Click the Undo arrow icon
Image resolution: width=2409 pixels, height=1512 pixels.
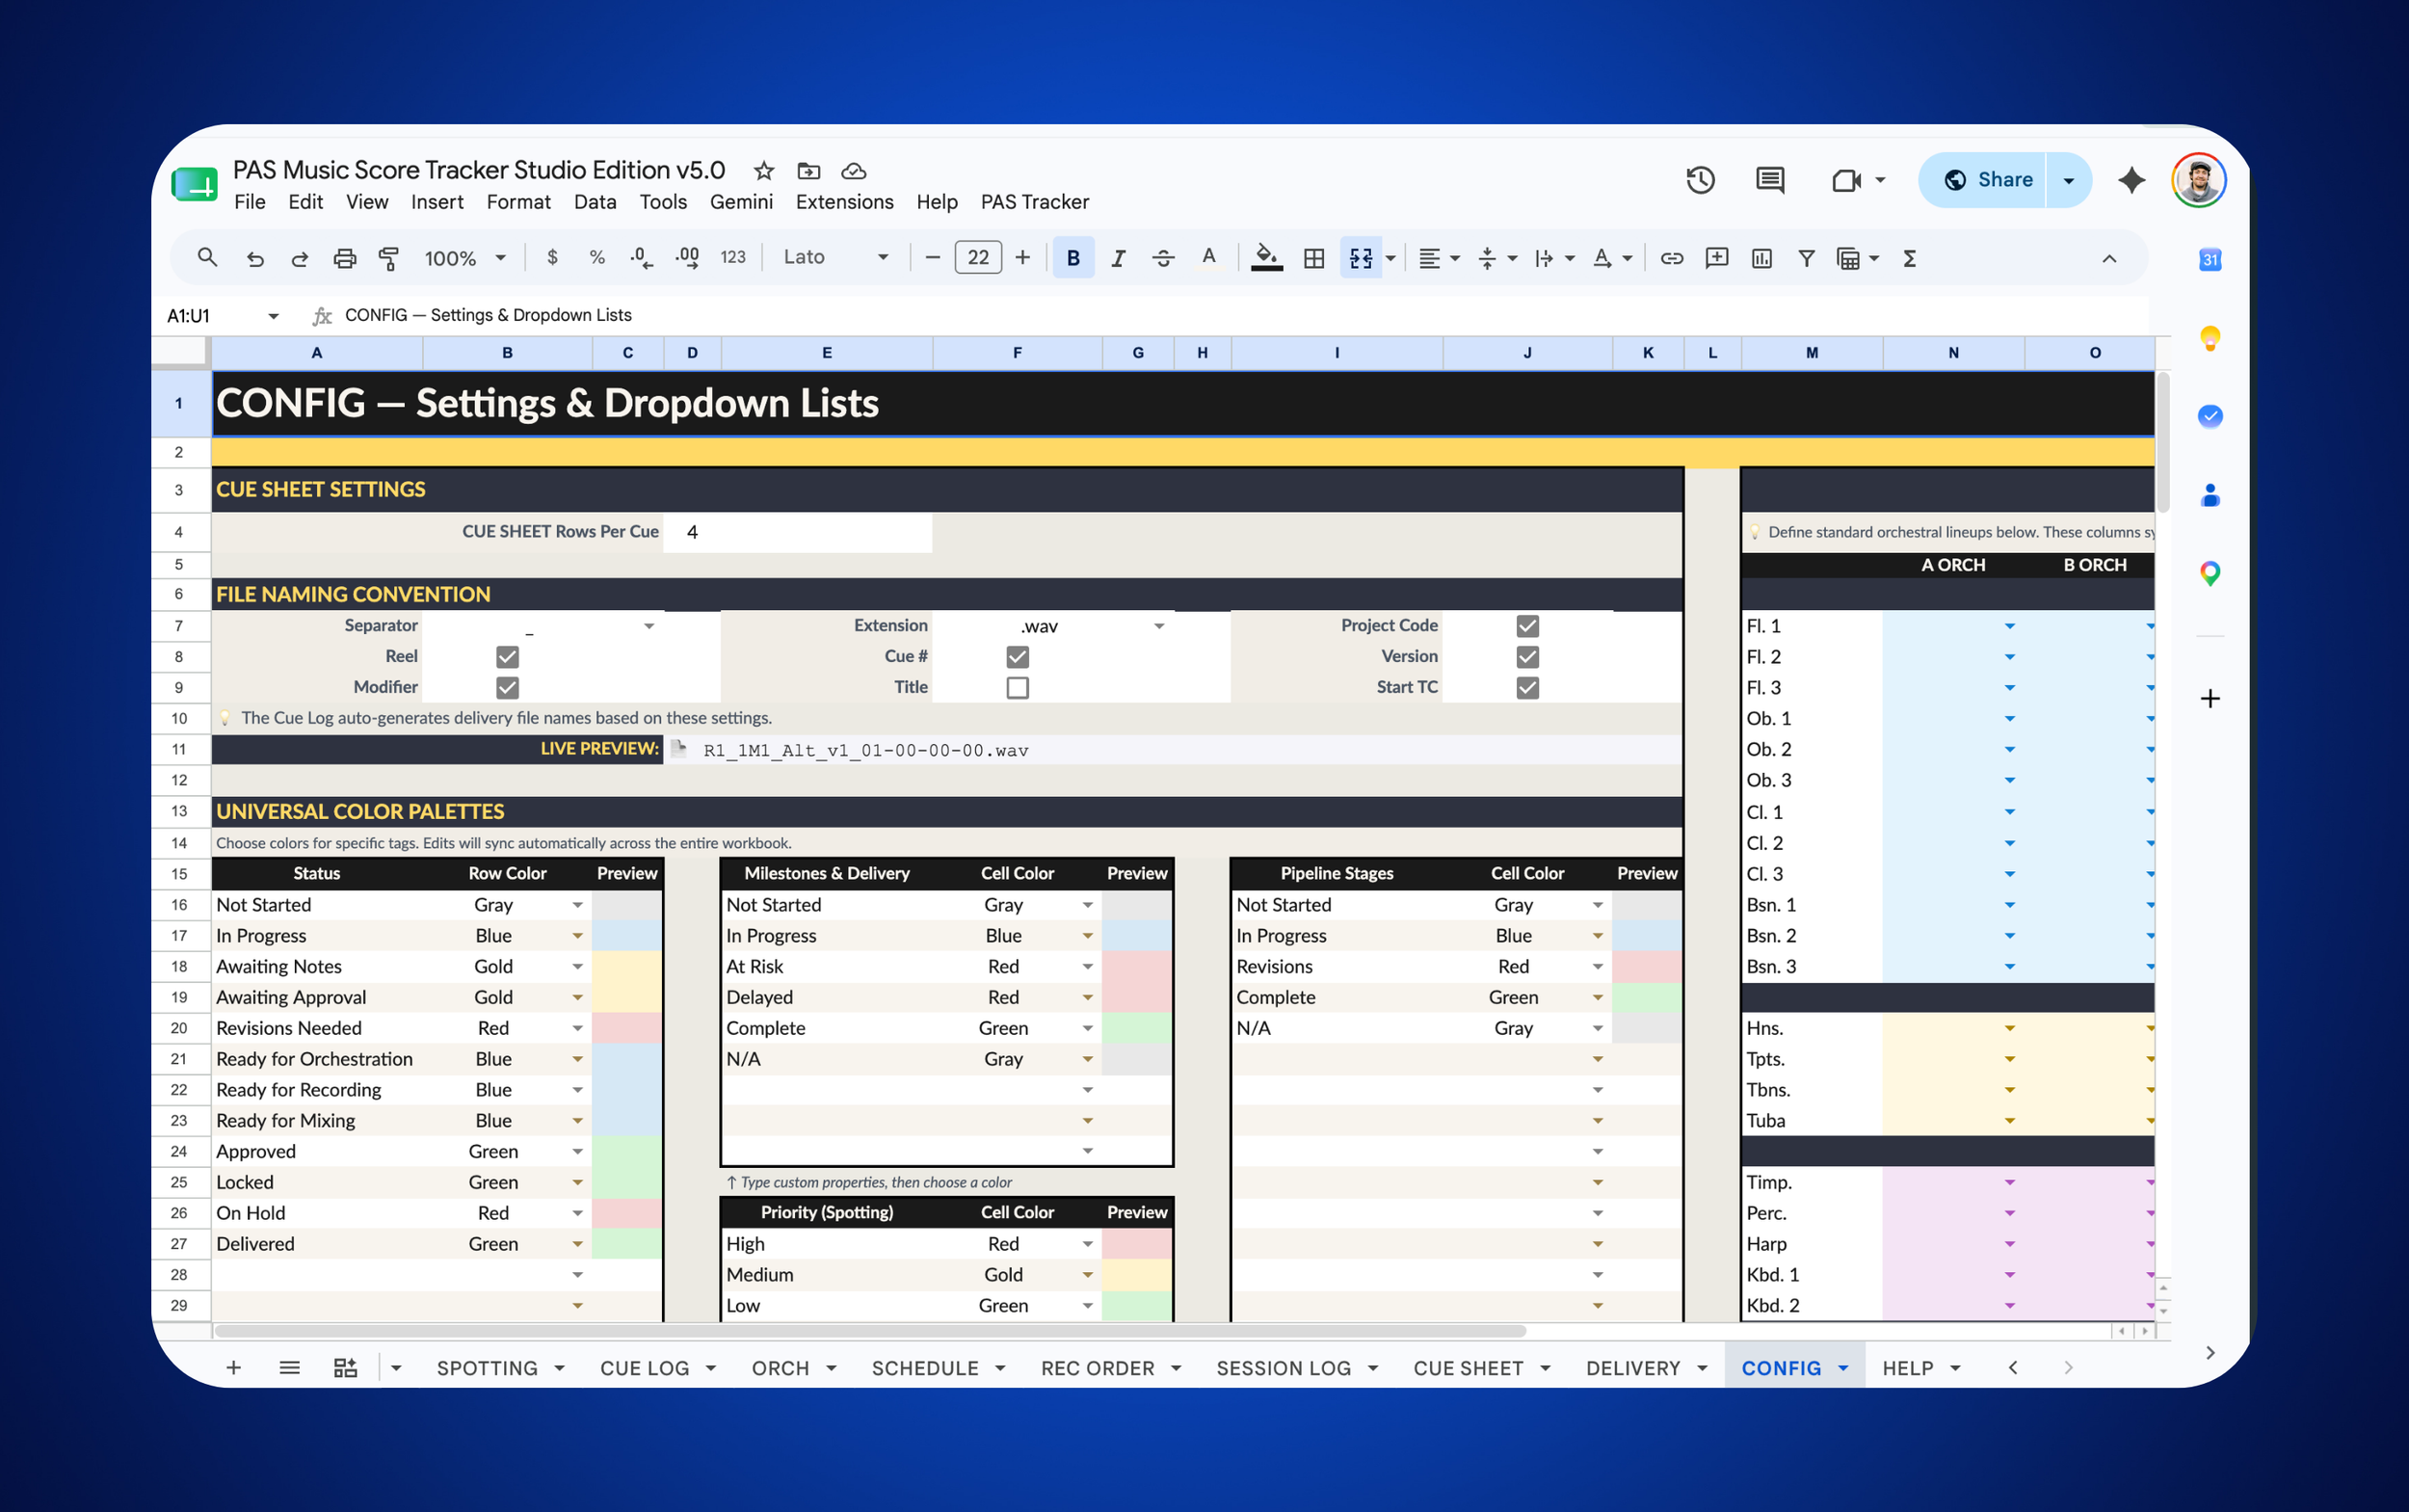(255, 258)
